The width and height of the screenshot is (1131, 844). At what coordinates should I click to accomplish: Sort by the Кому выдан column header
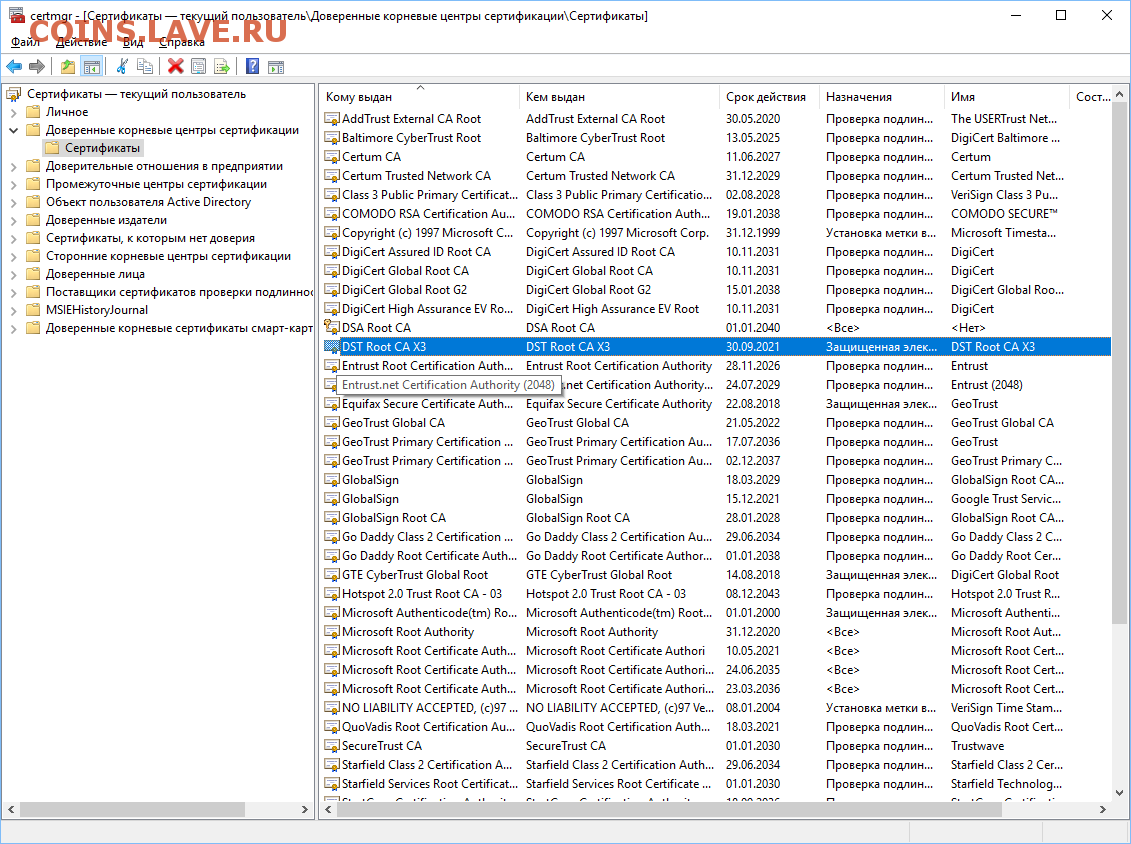click(419, 97)
